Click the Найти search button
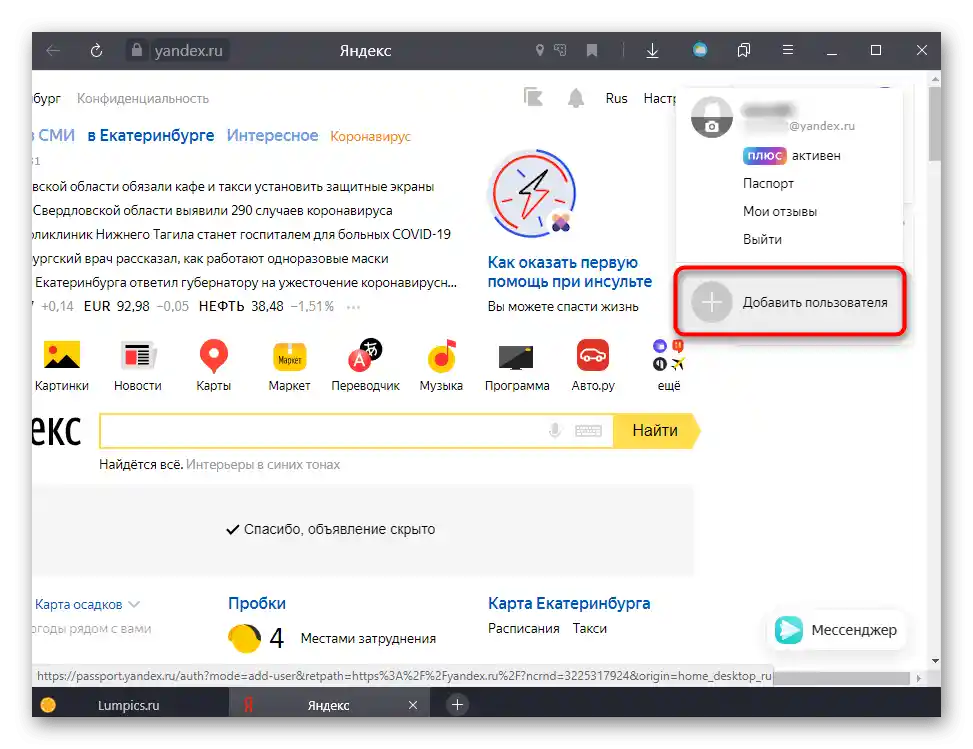The height and width of the screenshot is (749, 973). coord(655,431)
